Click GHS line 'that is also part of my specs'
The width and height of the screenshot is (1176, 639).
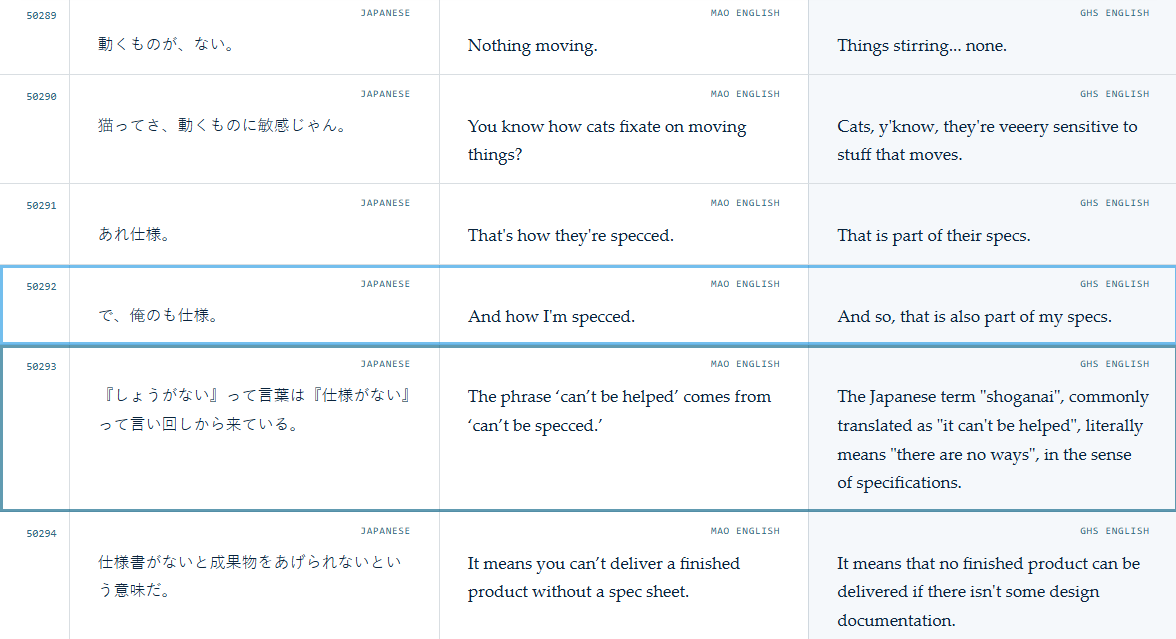(974, 316)
